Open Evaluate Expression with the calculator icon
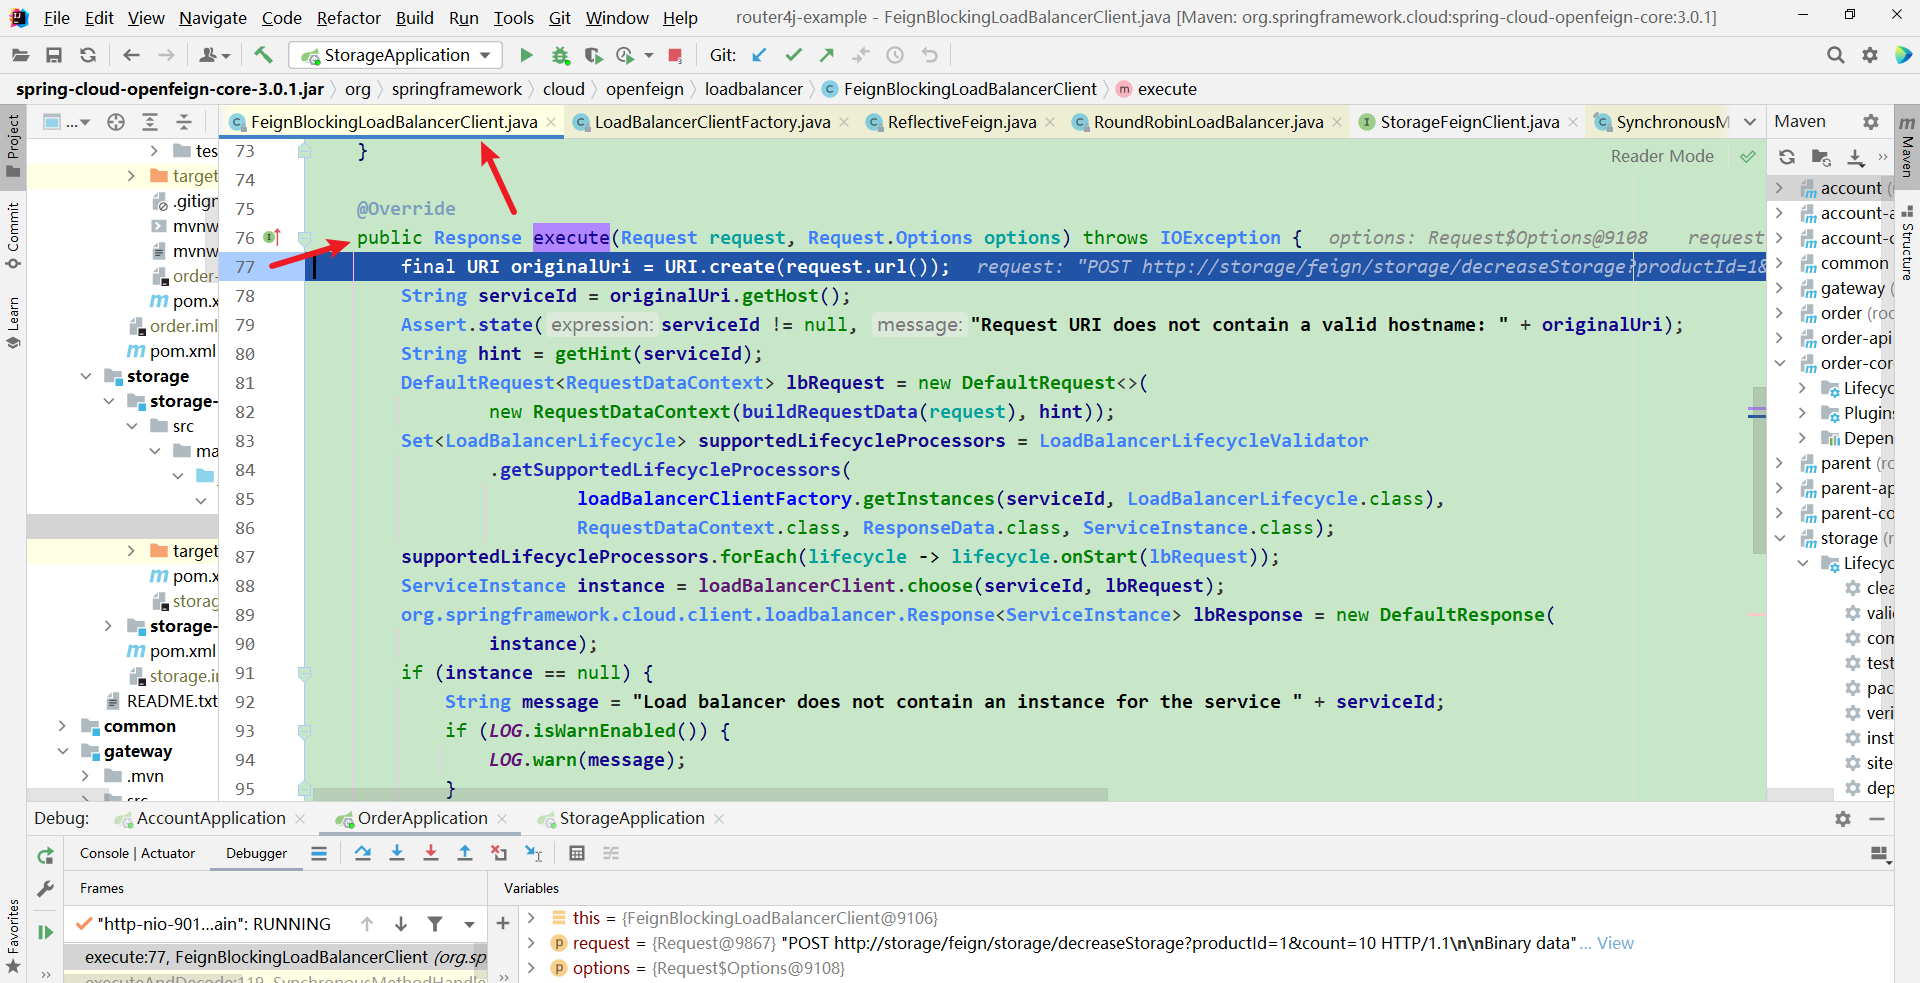The image size is (1920, 983). pyautogui.click(x=577, y=854)
